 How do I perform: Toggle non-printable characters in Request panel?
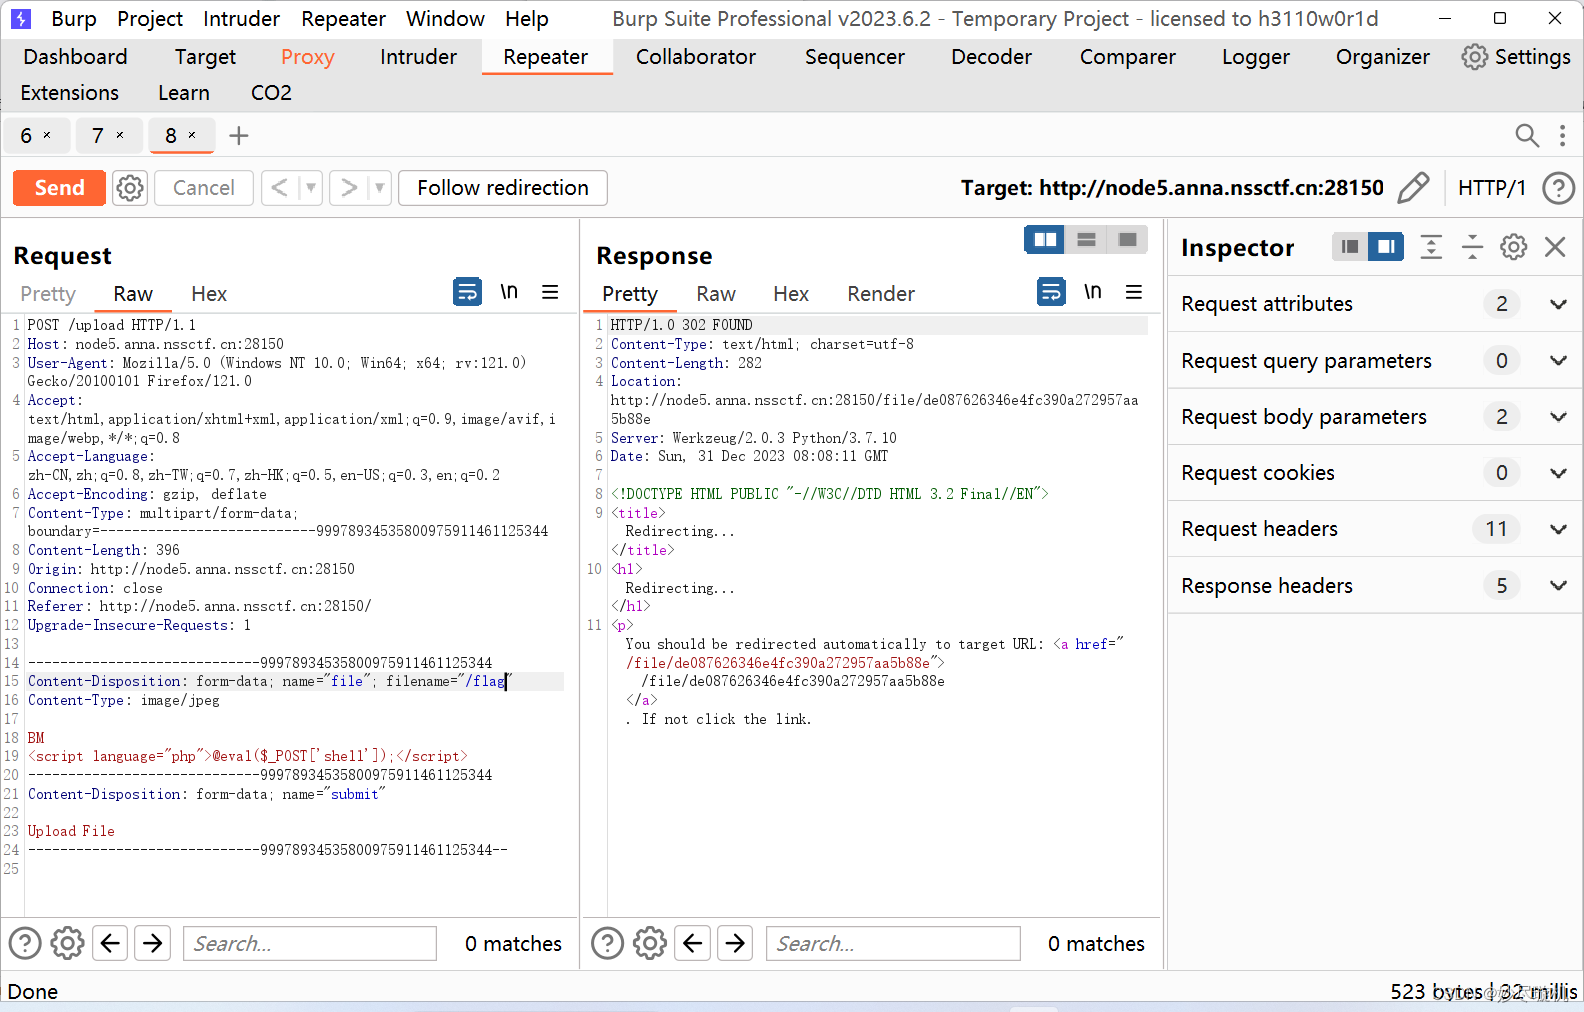coord(509,292)
